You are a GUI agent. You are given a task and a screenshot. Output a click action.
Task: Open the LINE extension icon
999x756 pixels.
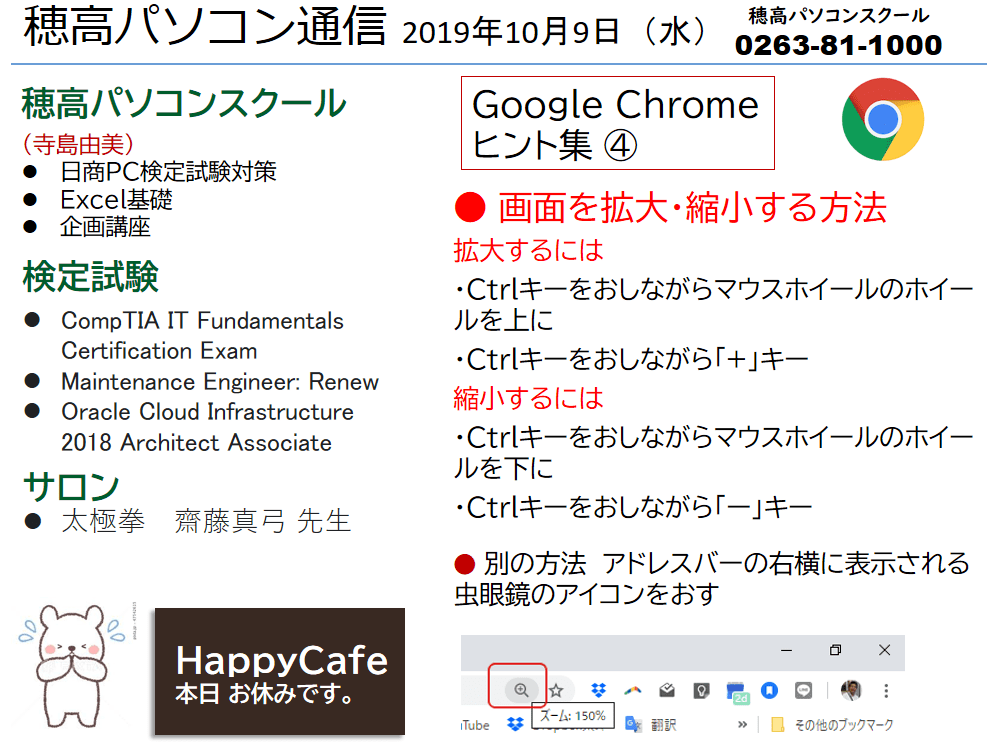[x=803, y=690]
